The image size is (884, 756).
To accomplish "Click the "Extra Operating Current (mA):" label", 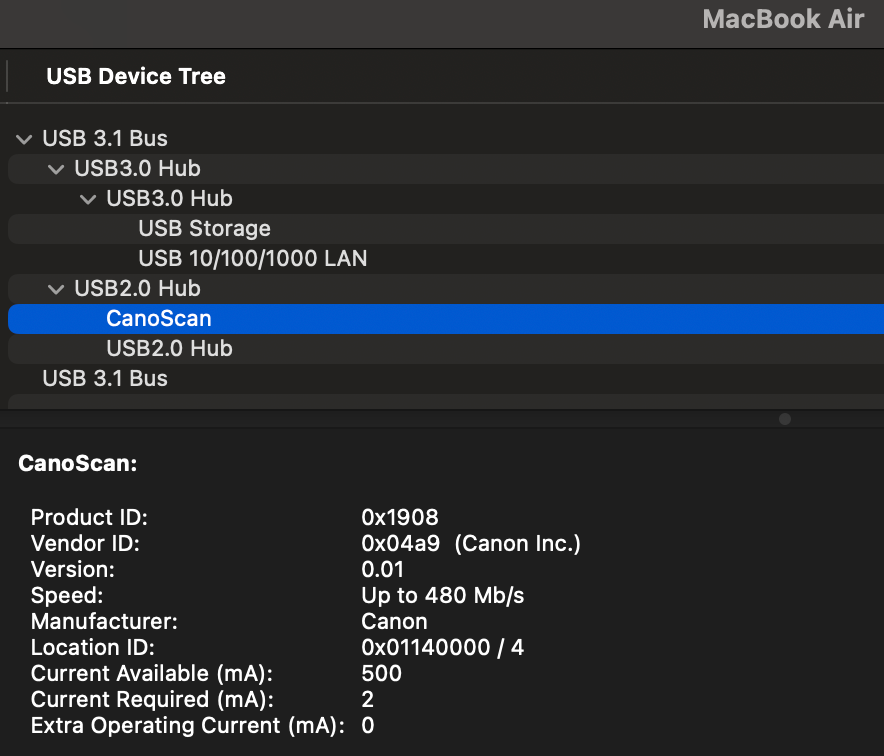I will coord(188,725).
